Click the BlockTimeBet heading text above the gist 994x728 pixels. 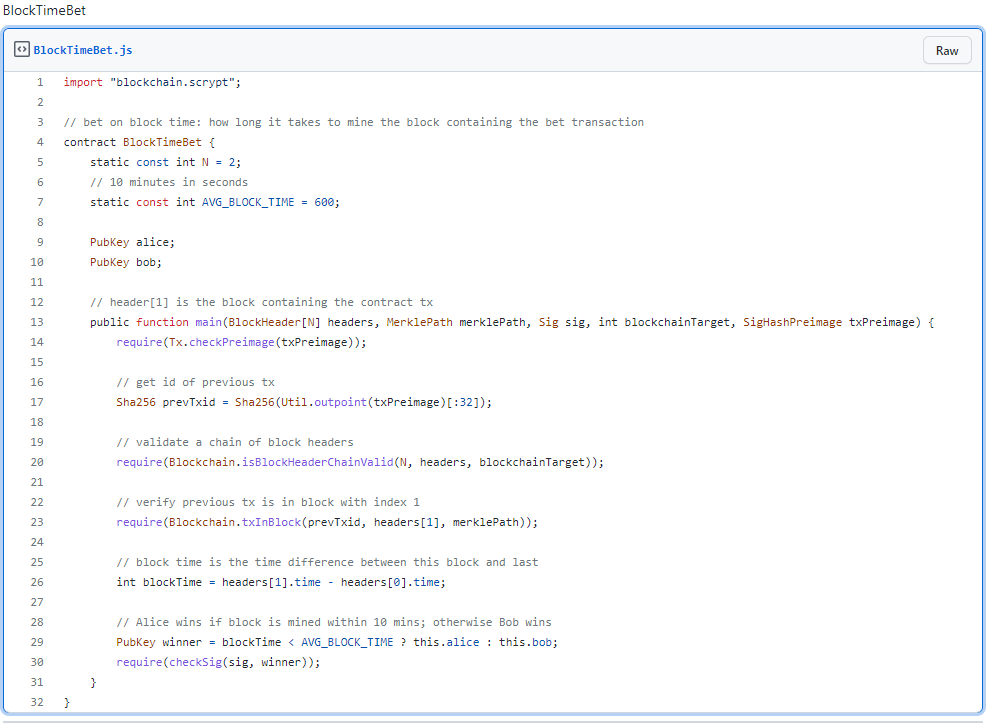tap(44, 11)
